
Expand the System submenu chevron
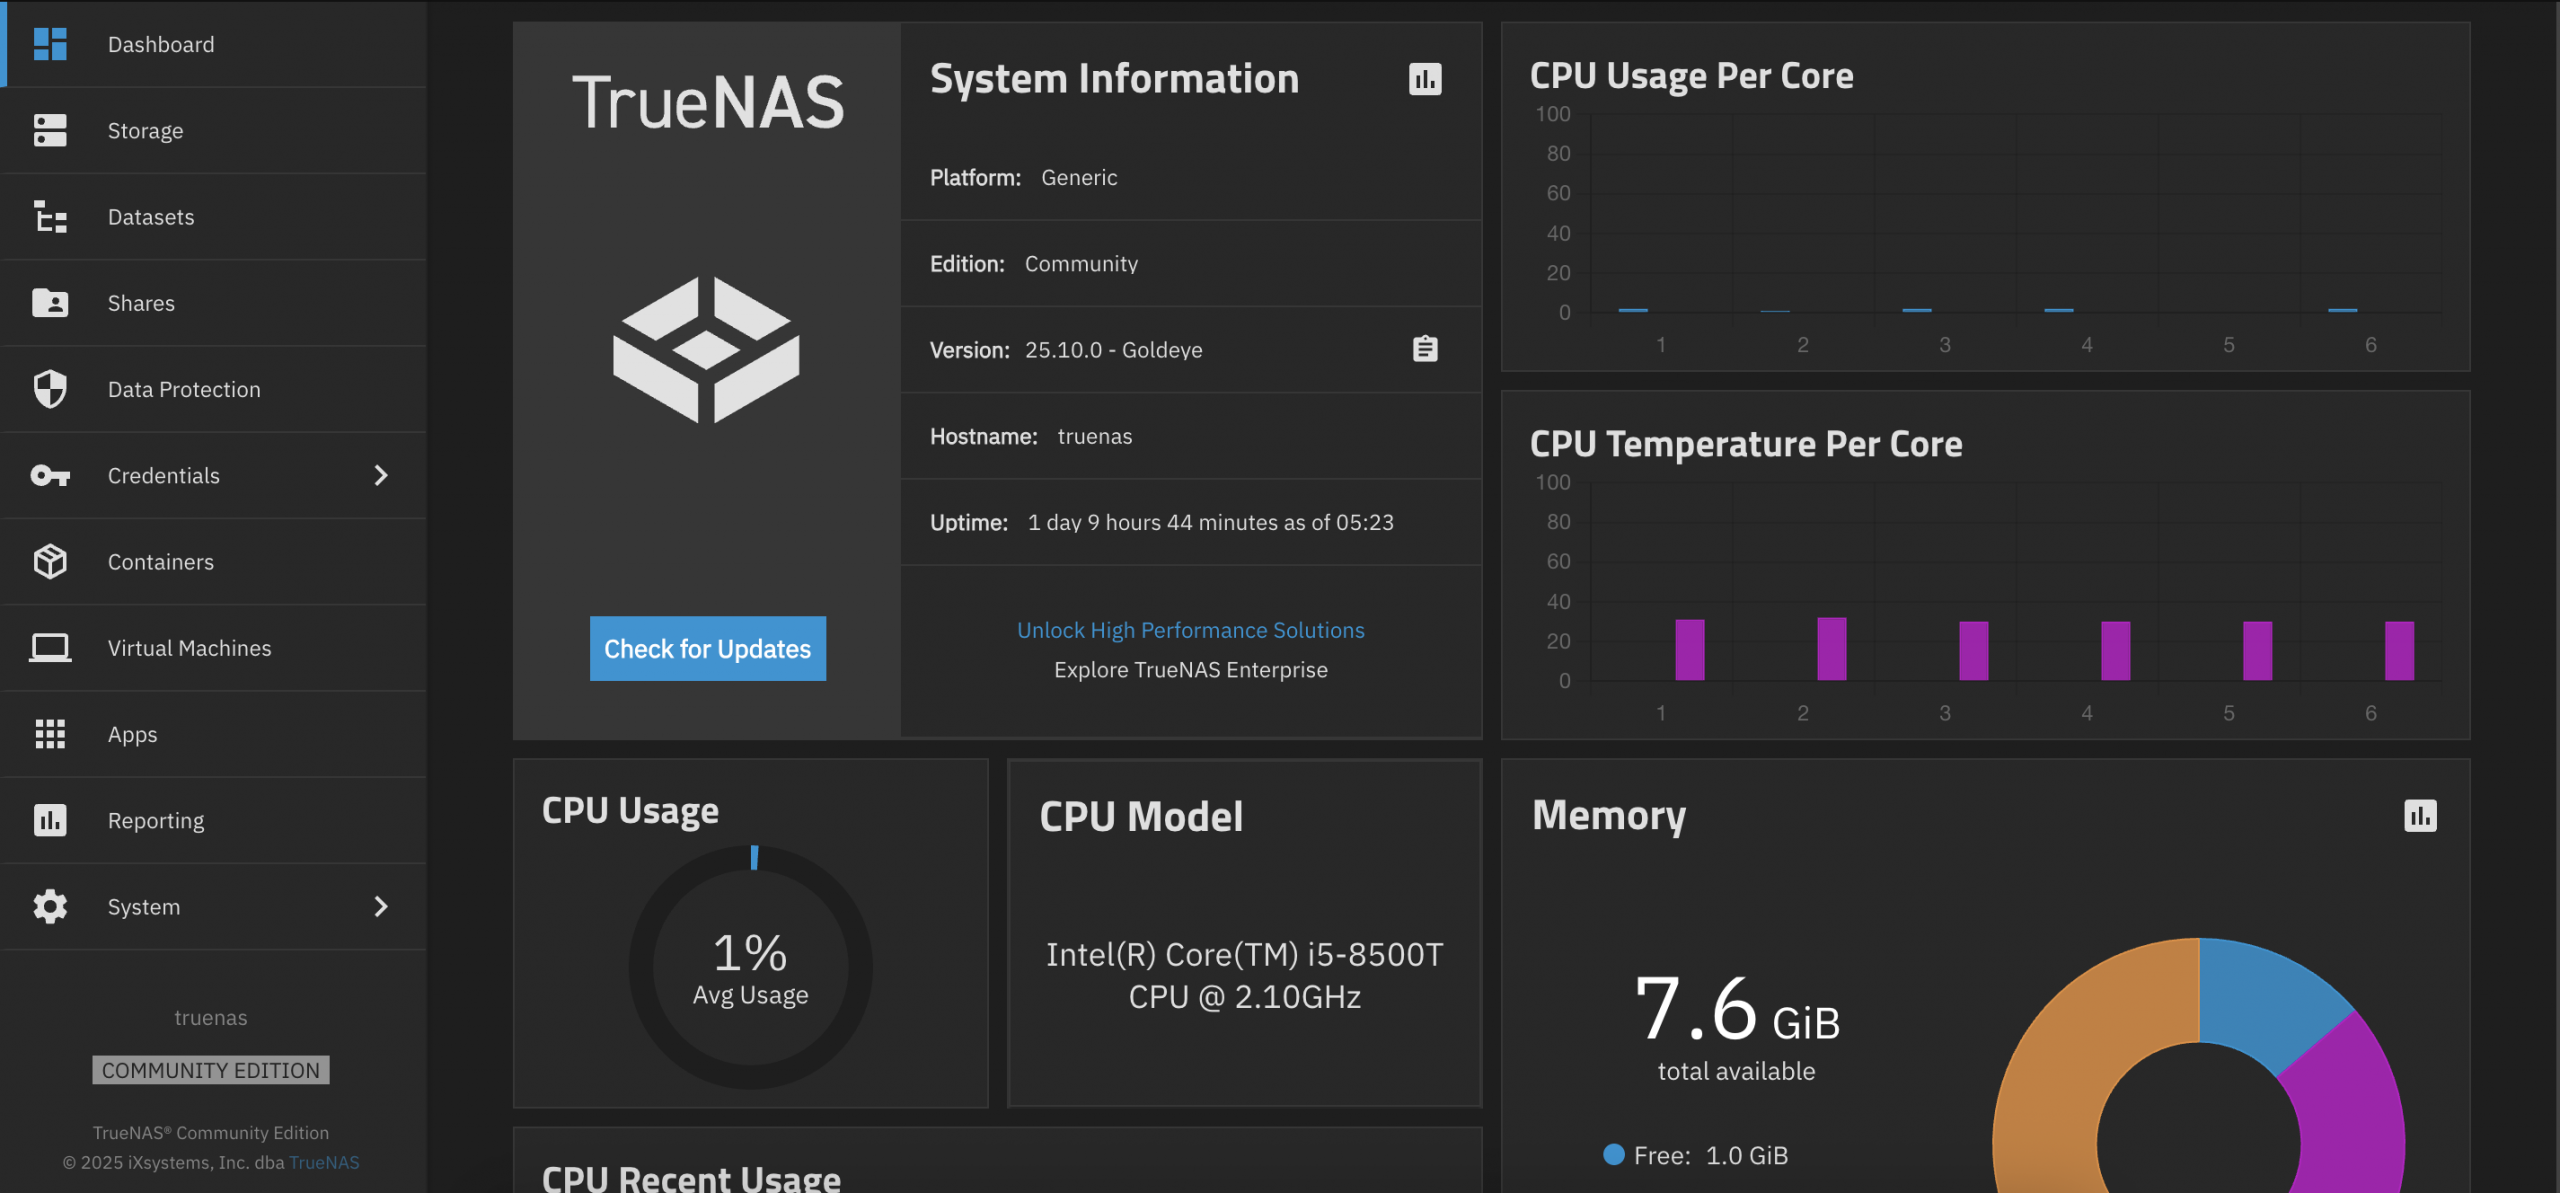pyautogui.click(x=380, y=907)
